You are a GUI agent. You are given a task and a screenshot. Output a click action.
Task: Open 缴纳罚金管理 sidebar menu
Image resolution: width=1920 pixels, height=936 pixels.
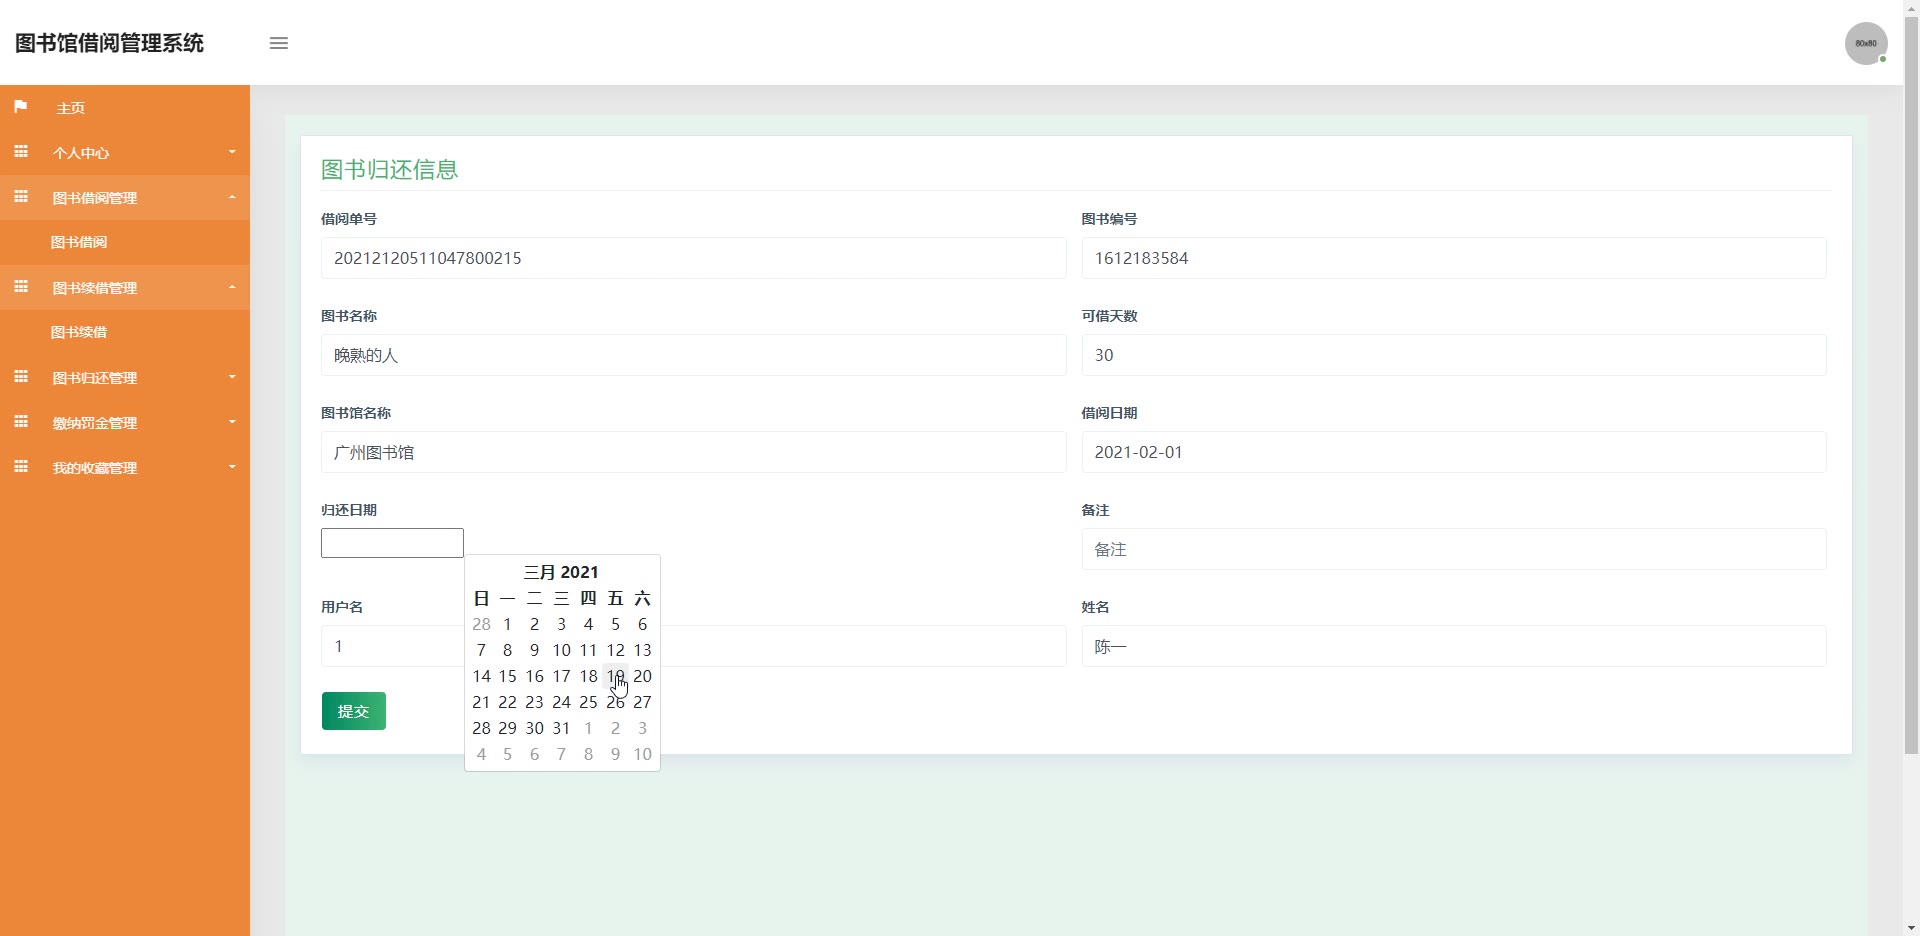(125, 422)
